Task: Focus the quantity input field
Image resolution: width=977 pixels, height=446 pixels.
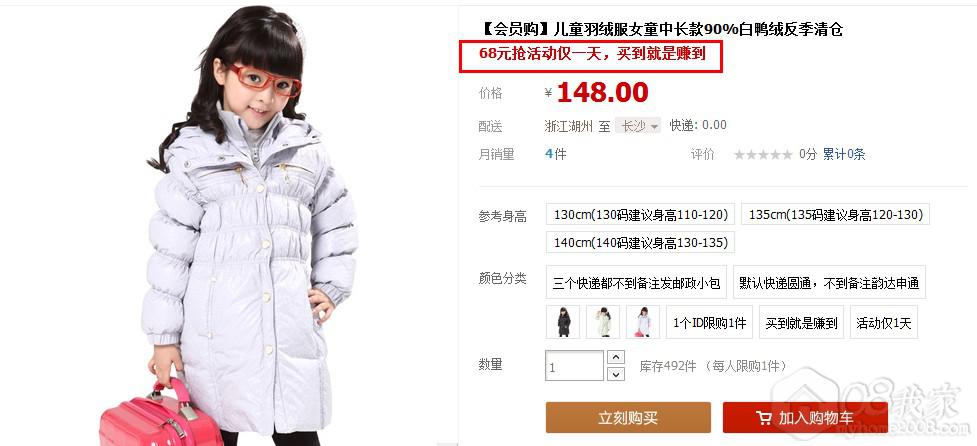Action: pyautogui.click(x=574, y=366)
